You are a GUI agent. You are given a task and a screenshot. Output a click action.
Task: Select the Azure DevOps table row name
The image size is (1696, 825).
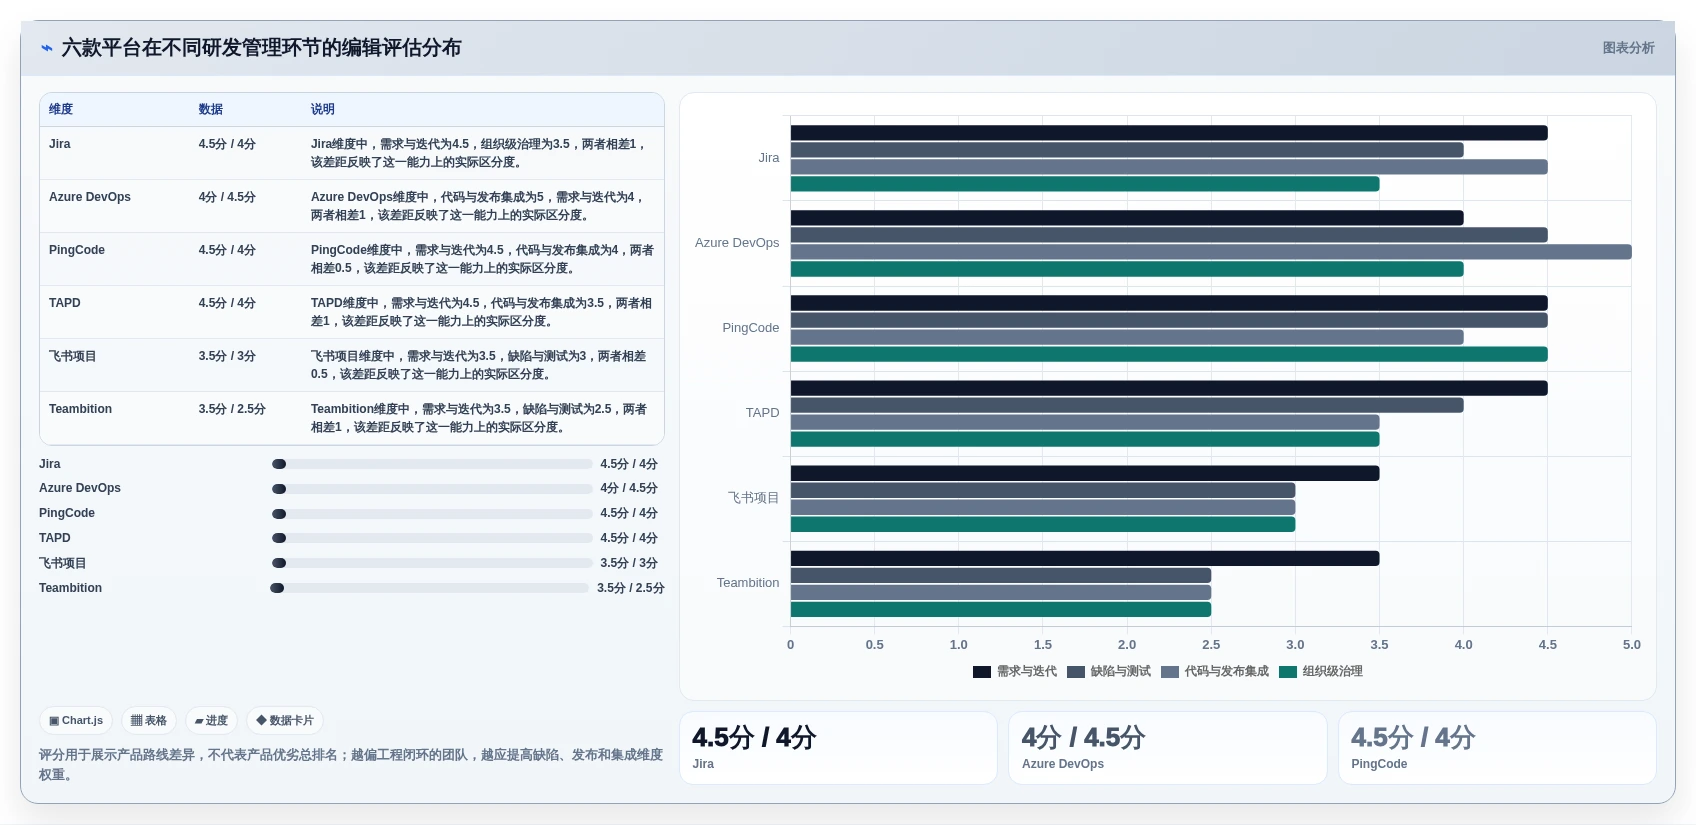coord(90,197)
